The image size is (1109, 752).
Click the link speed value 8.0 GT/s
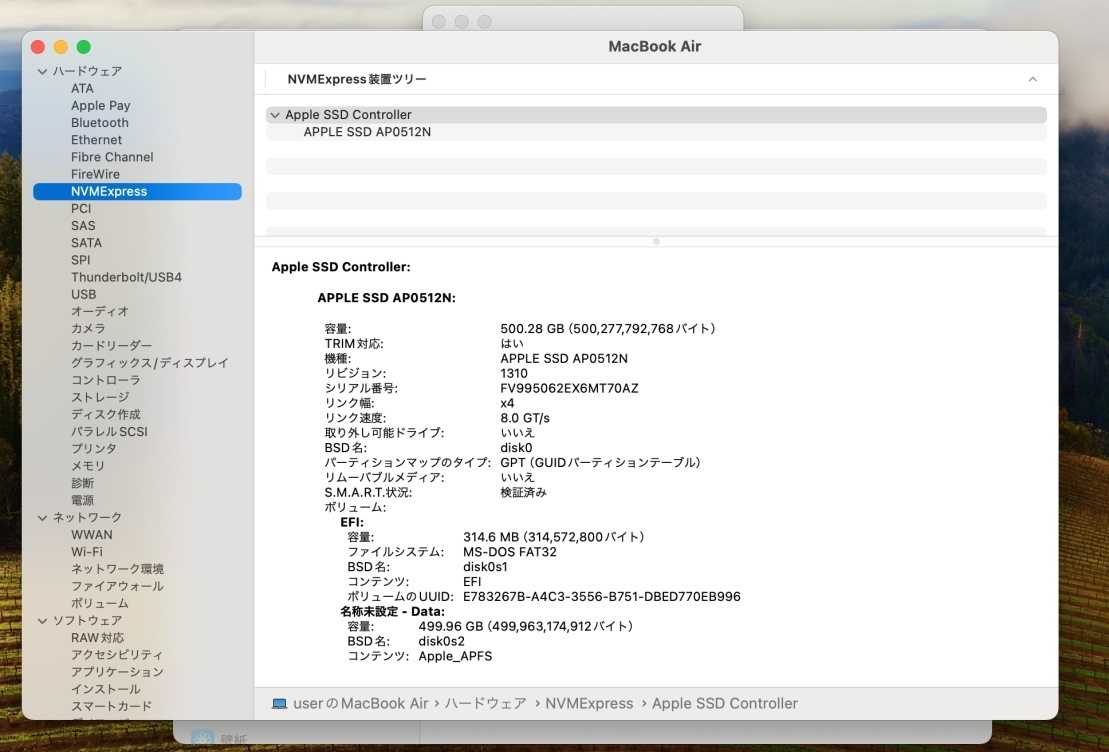[x=524, y=418]
